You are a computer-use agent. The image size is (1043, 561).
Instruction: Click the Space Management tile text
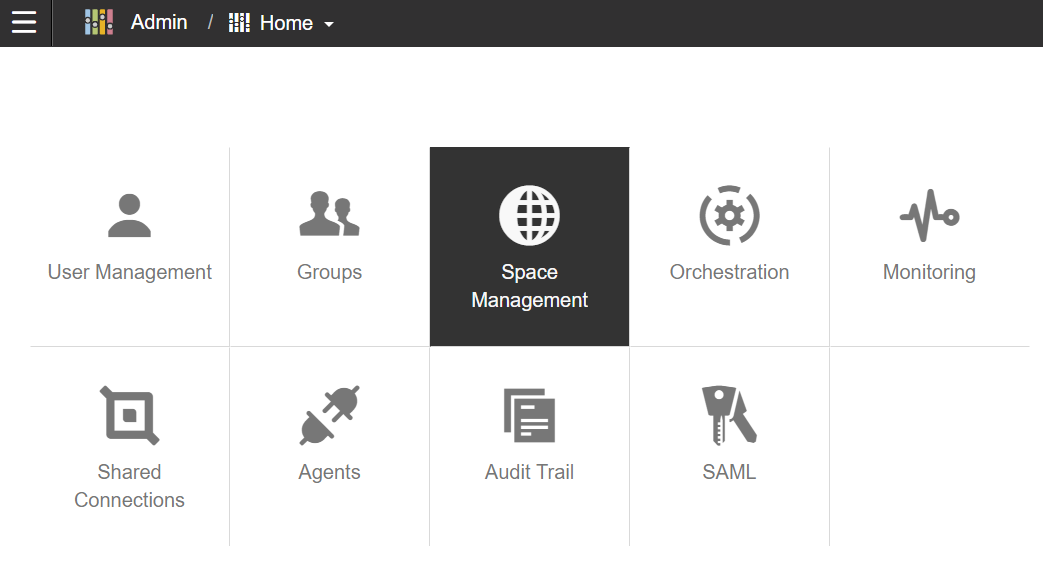[x=529, y=286]
